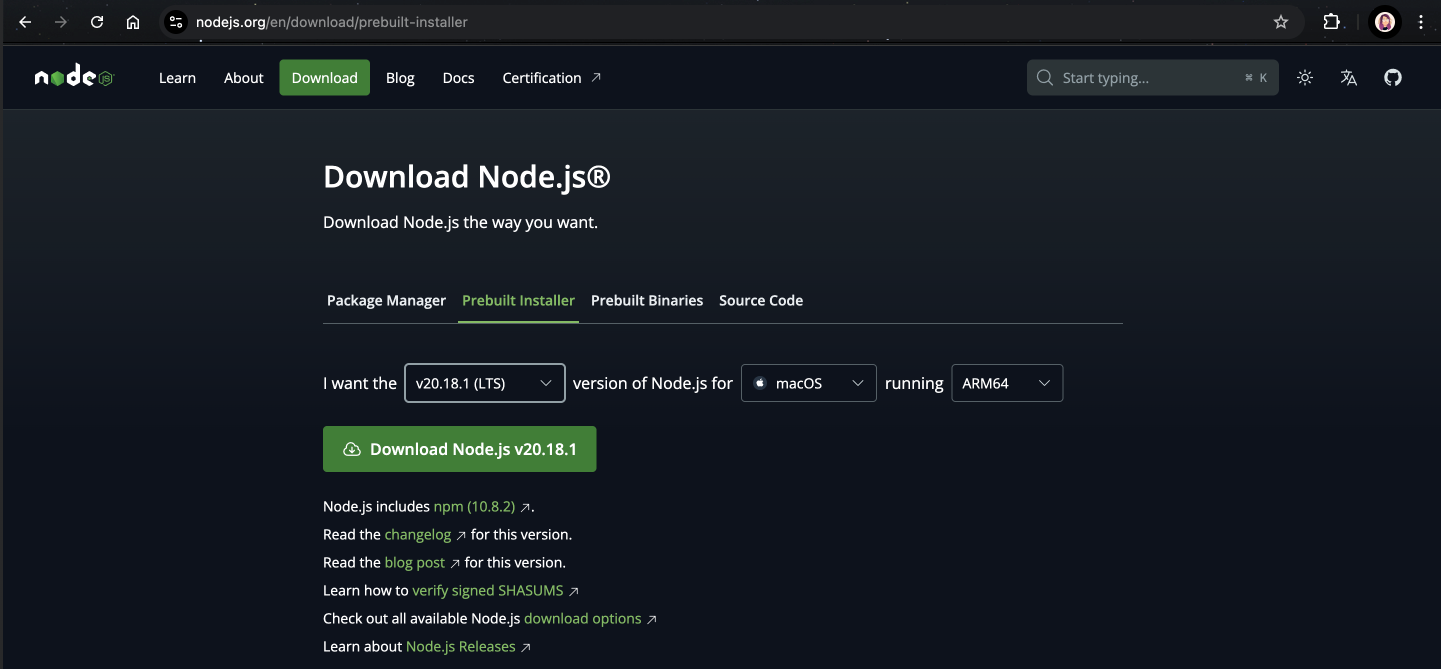This screenshot has width=1441, height=669.
Task: Click the Apple logo in the OS selector
Action: click(759, 383)
